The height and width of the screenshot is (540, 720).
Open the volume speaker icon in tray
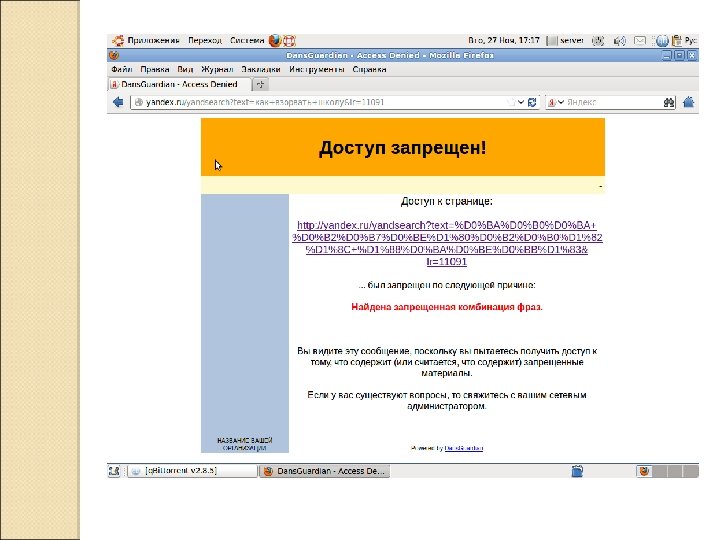tap(619, 41)
